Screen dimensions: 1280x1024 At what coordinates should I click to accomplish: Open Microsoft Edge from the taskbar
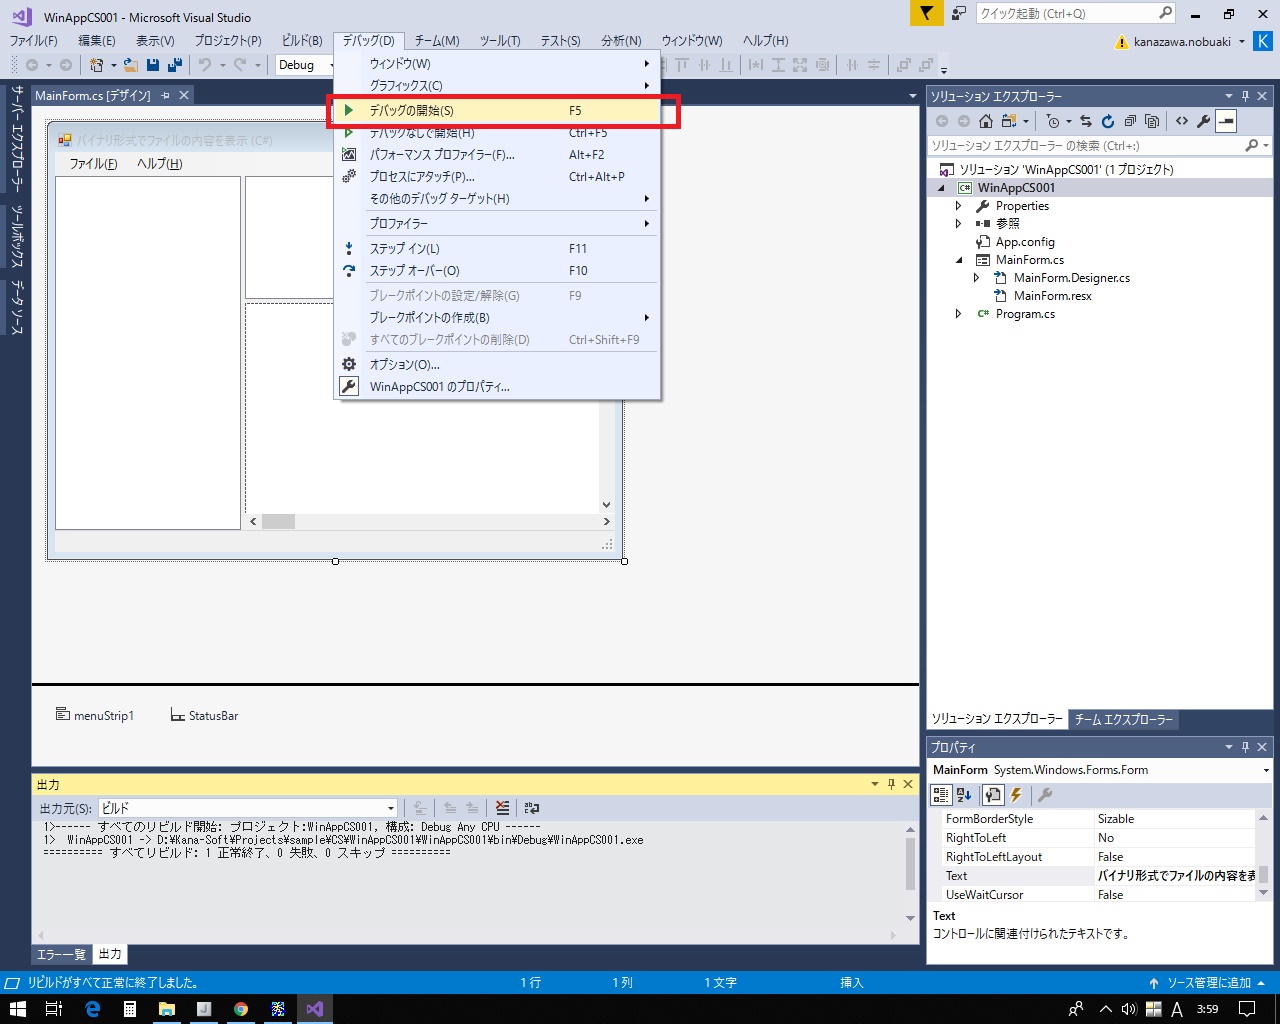coord(93,1009)
